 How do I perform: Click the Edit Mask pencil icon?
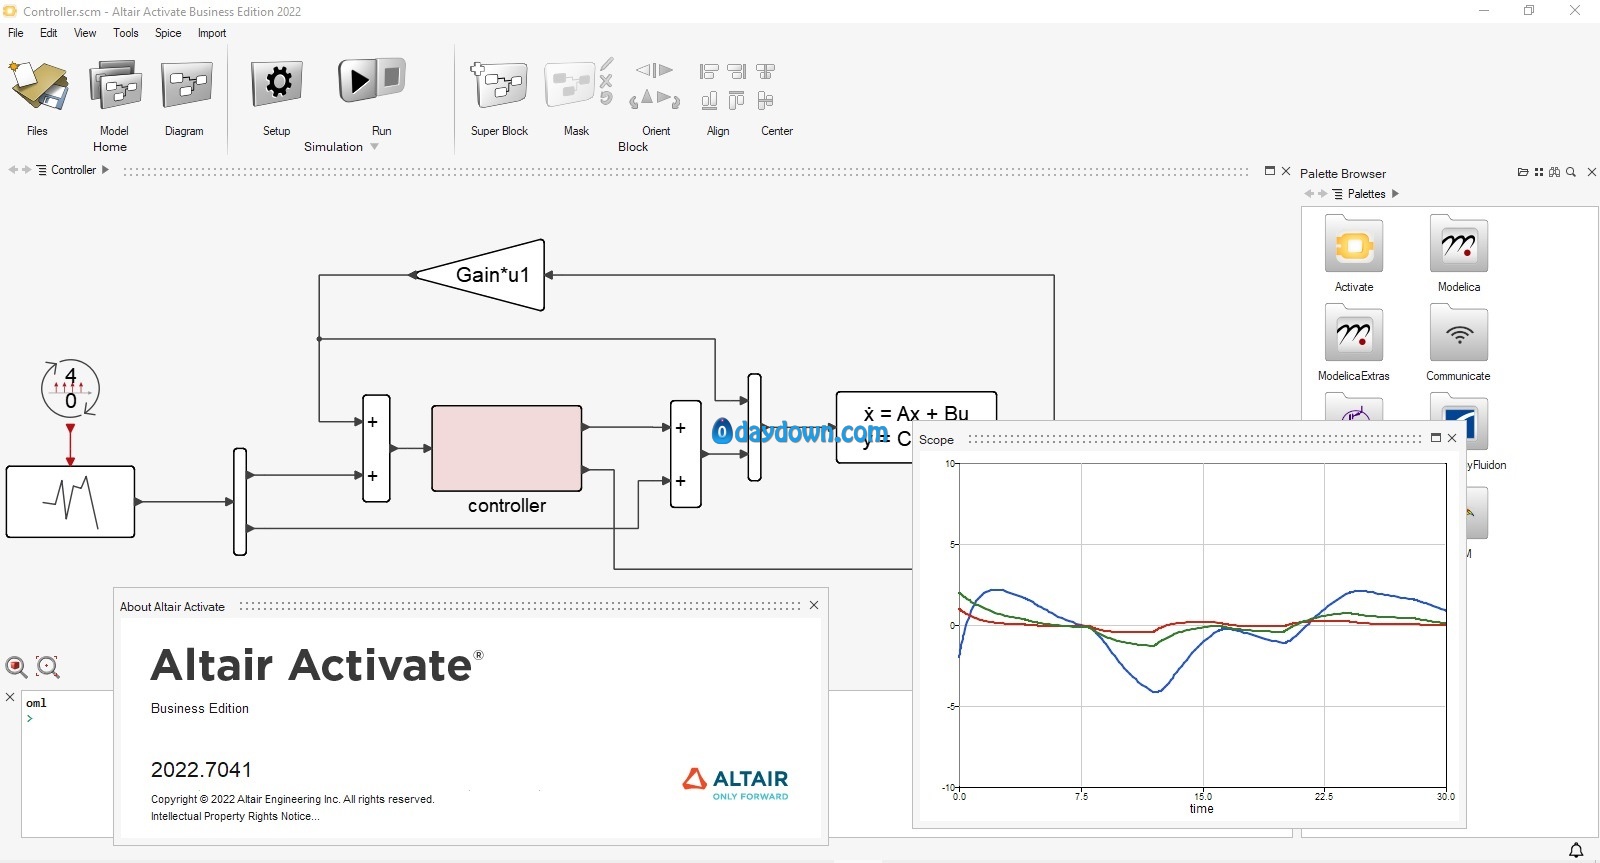607,64
